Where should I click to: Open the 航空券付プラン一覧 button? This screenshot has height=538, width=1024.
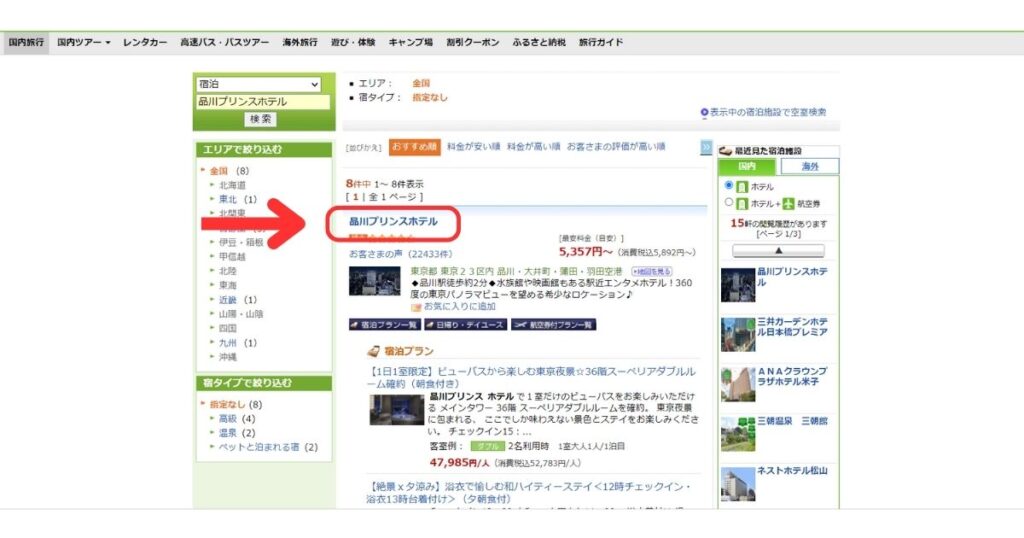554,325
